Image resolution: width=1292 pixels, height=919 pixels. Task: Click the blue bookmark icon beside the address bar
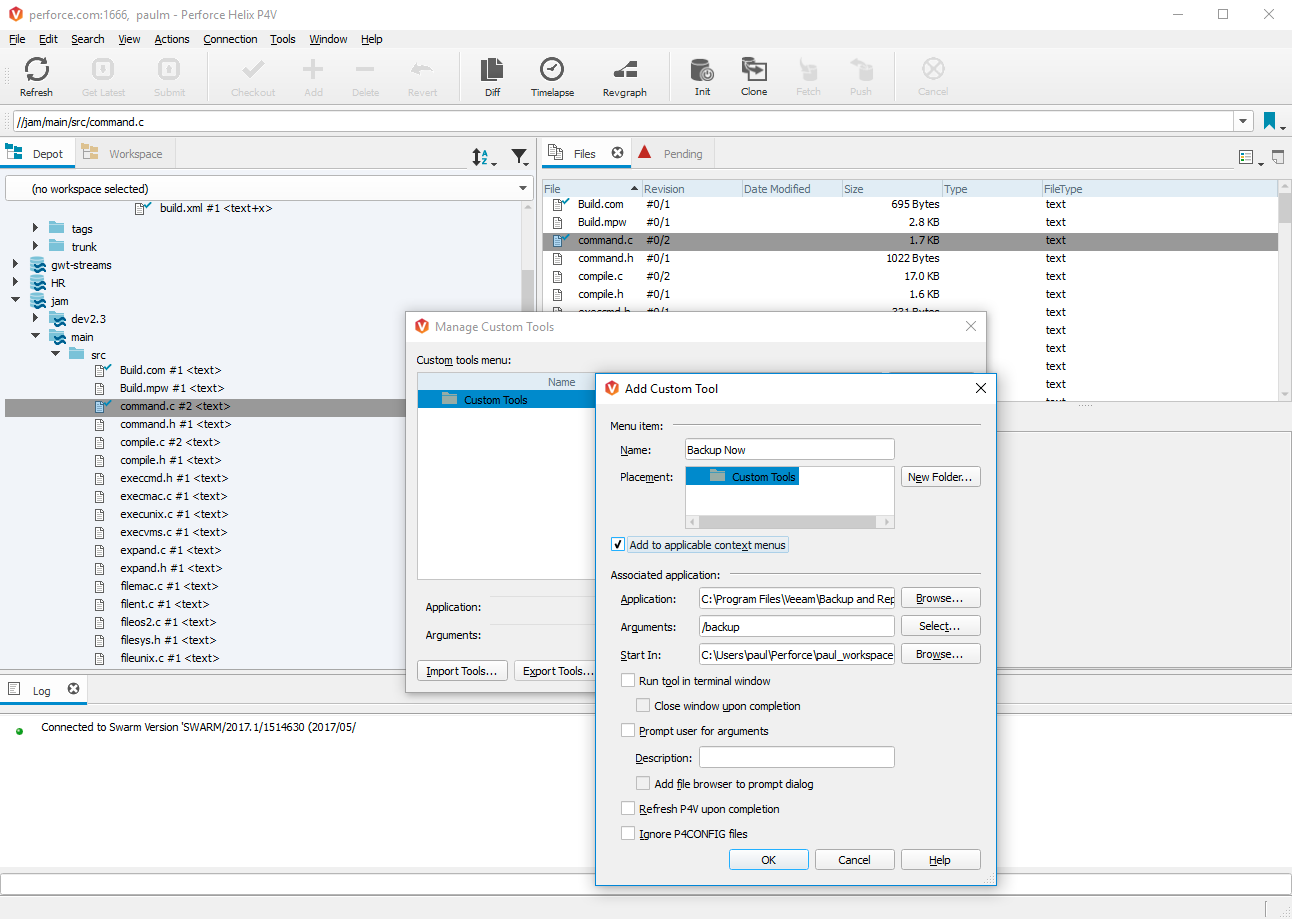point(1269,120)
